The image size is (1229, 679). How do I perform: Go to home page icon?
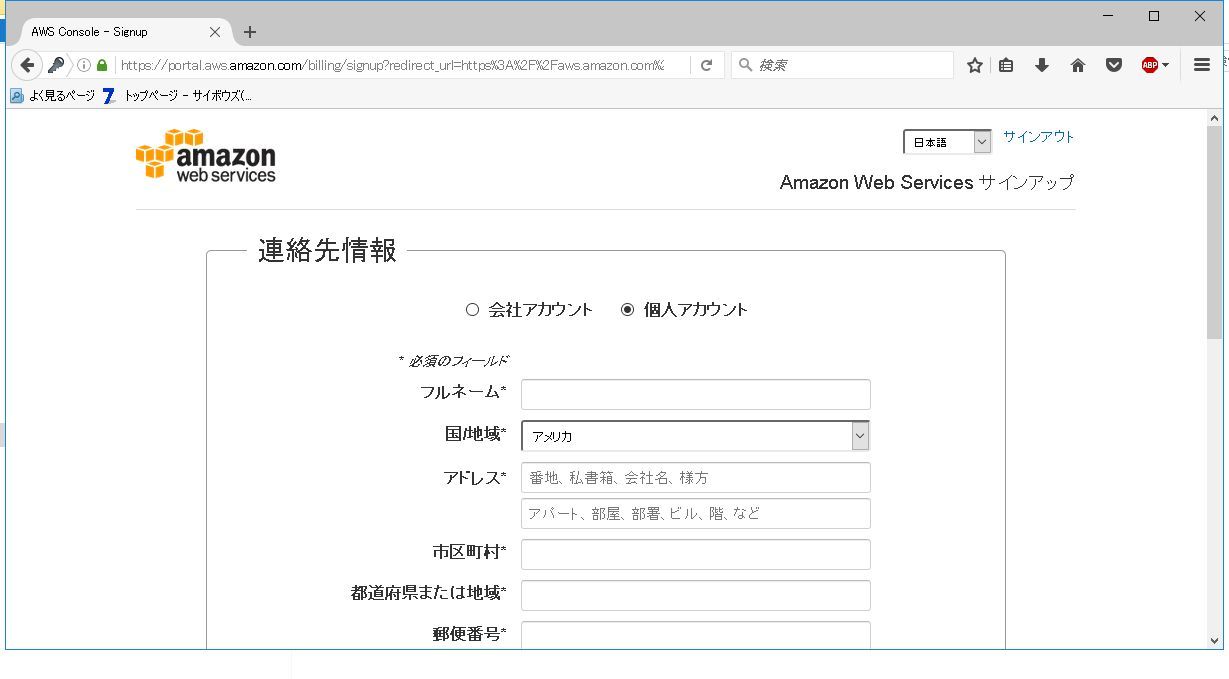1078,65
